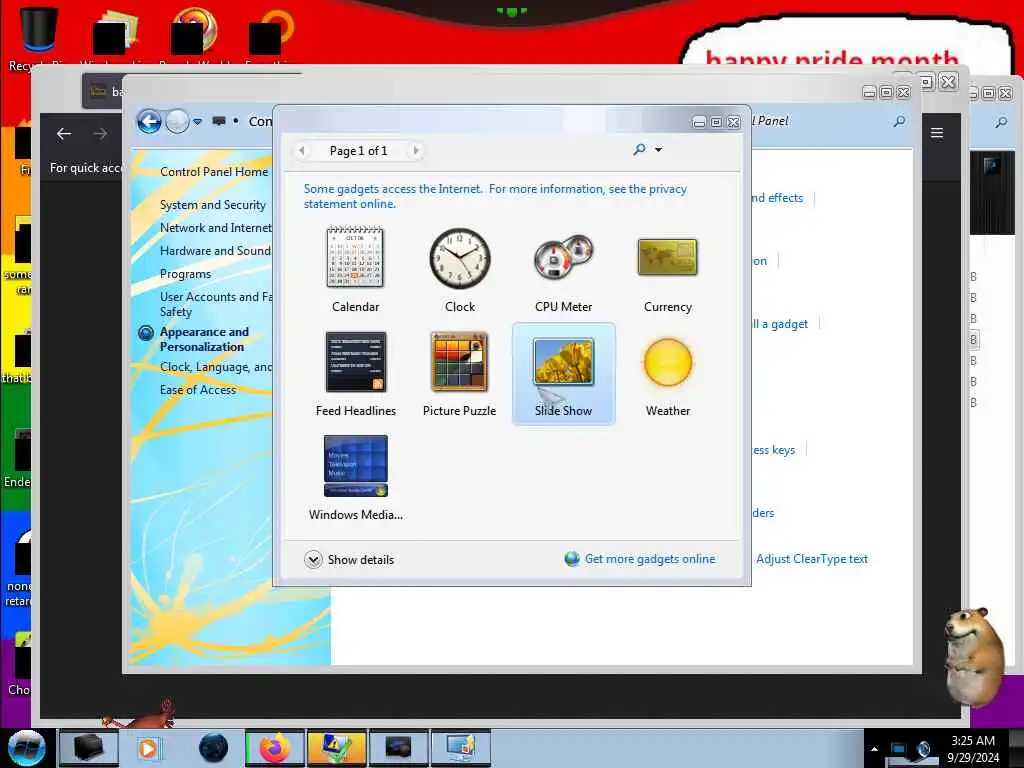Image resolution: width=1024 pixels, height=768 pixels.
Task: Open Control Panel Home link
Action: 214,172
